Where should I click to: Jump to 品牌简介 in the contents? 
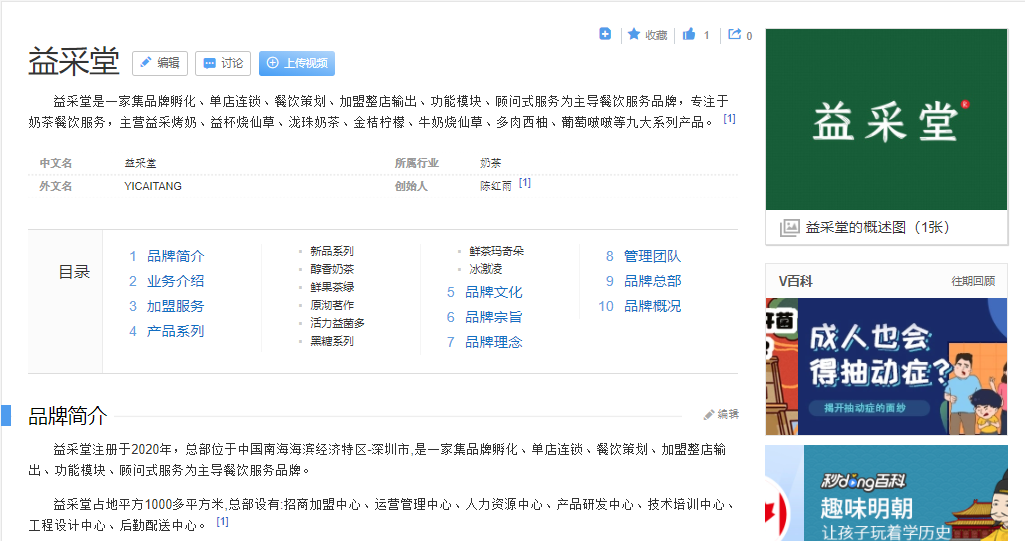click(175, 256)
